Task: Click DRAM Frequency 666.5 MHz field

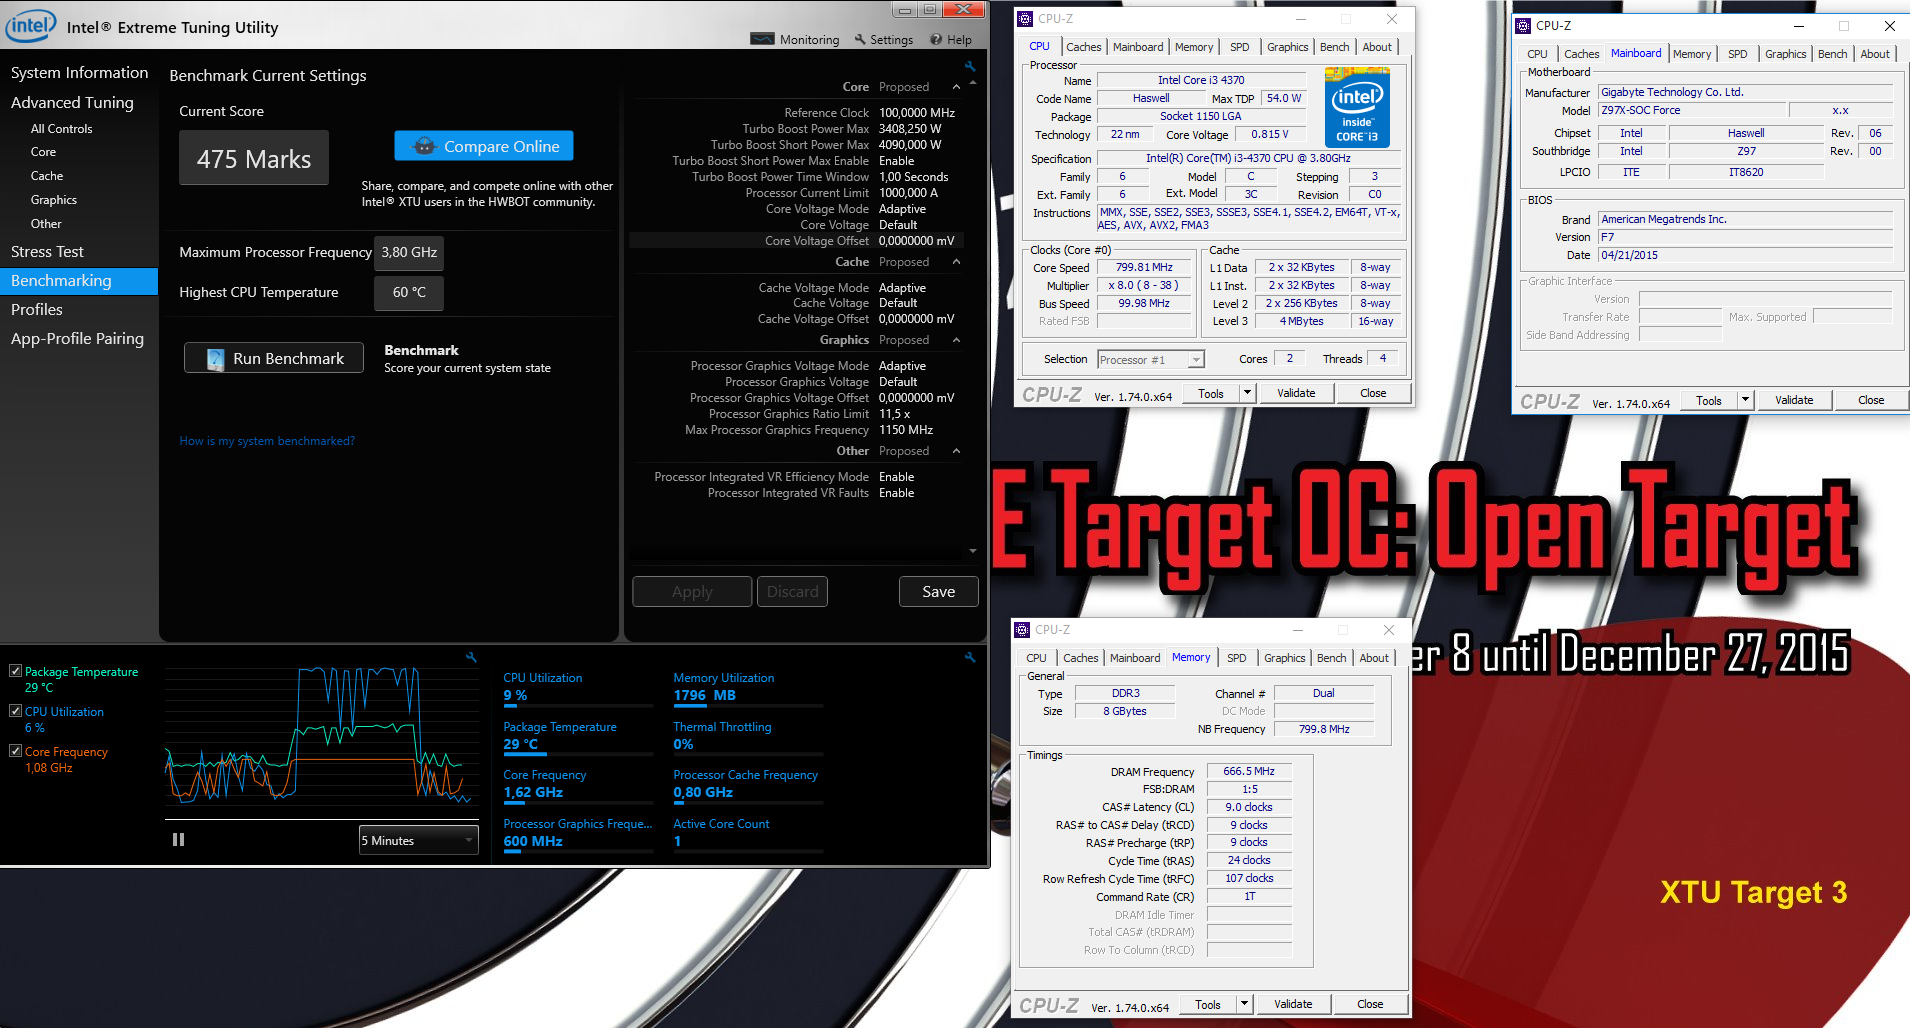Action: click(x=1249, y=771)
